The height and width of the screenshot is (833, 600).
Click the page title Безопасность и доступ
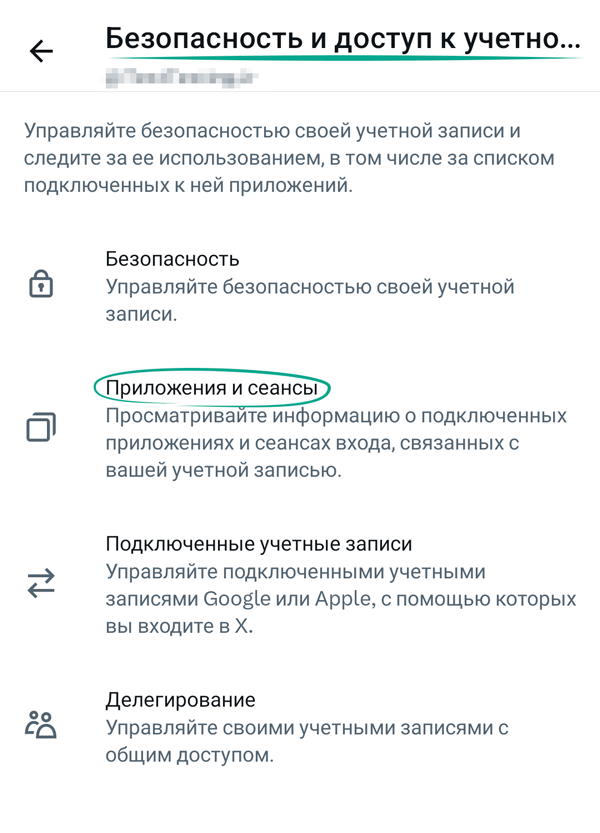coord(341,40)
